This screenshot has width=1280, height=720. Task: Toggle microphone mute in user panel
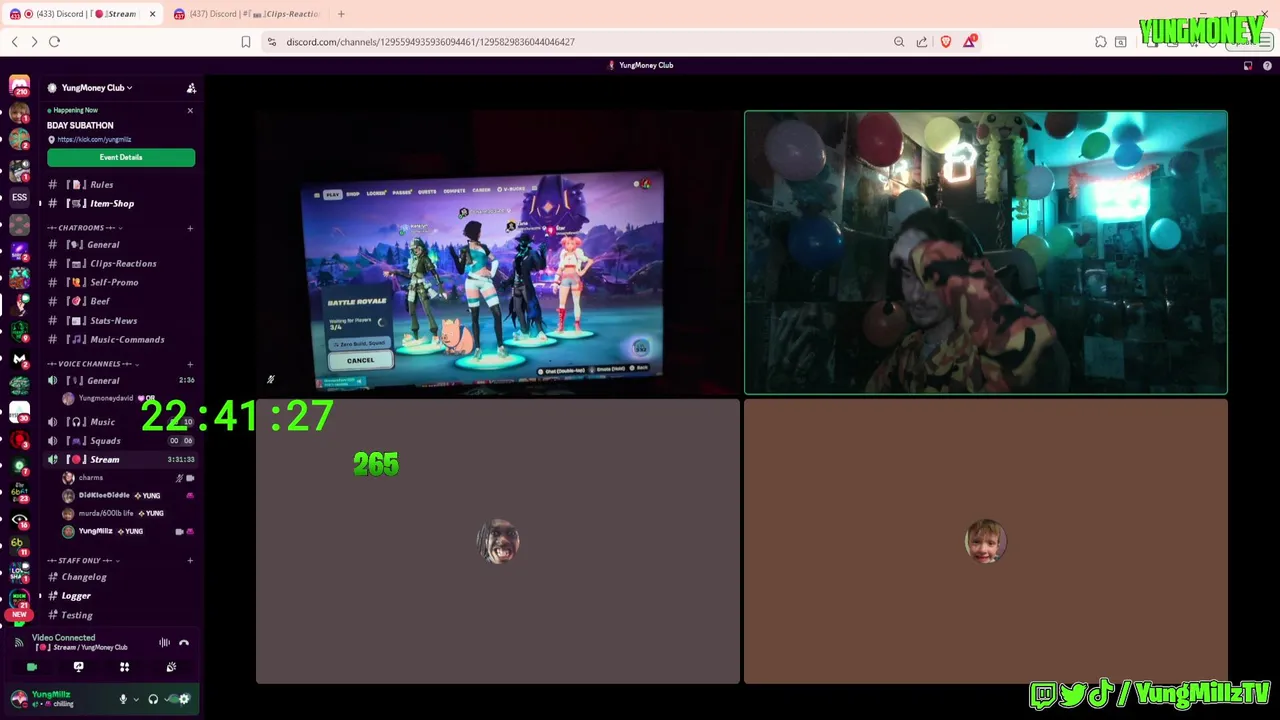pos(123,699)
